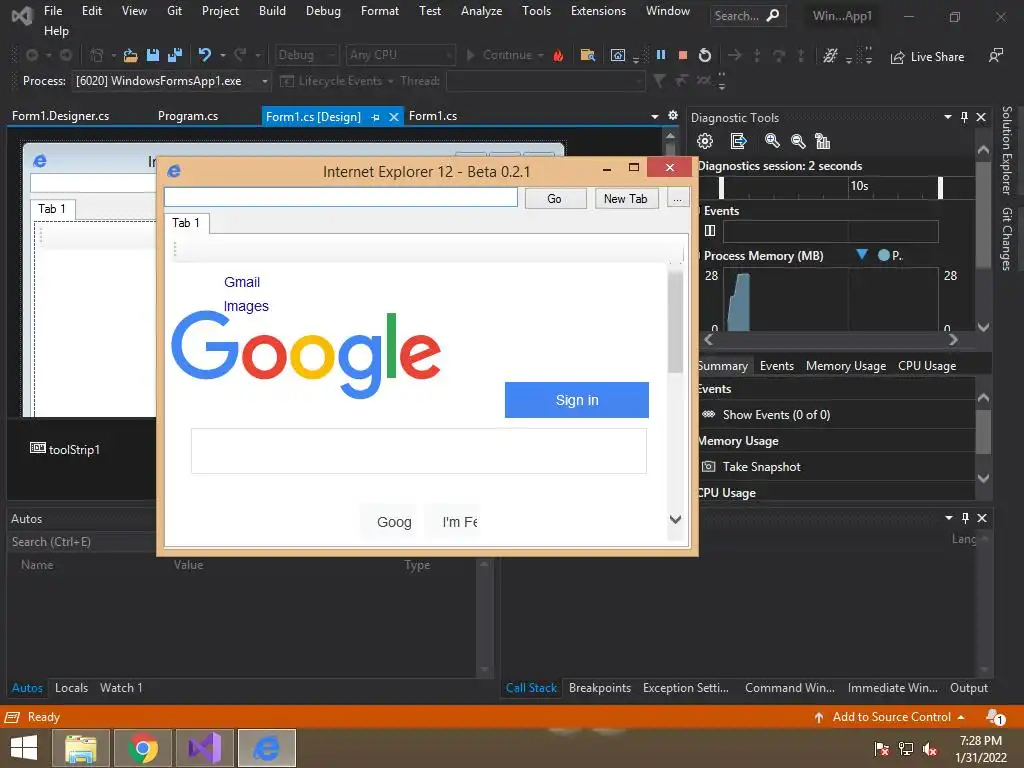
Task: Toggle auto-hide pin on Diagnostic Tools
Action: pyautogui.click(x=964, y=117)
